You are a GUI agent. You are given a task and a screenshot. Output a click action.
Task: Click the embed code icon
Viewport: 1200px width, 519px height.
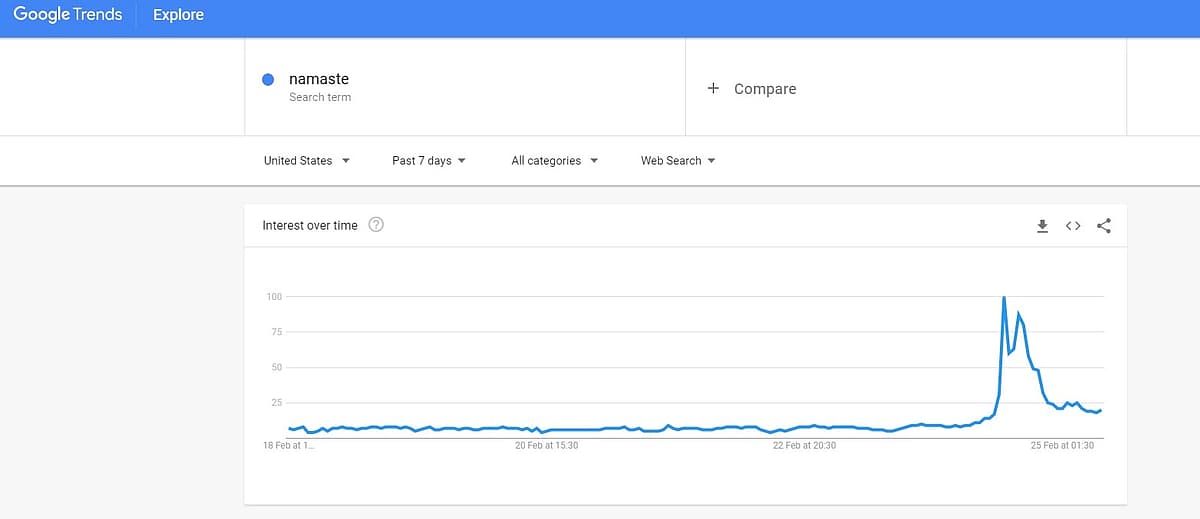tap(1073, 226)
